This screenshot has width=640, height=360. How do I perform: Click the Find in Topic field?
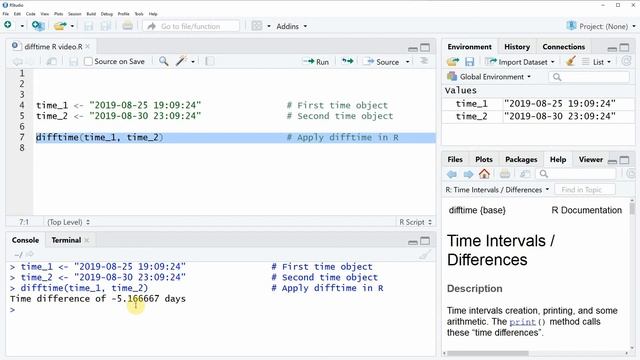tap(584, 190)
